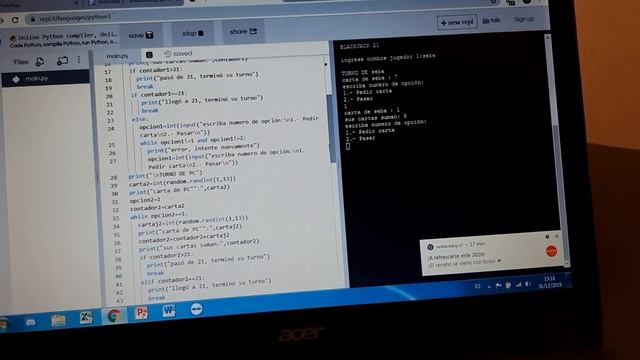Click the taskbar clock showing 15:18
Viewport: 640px width, 360px height.
click(549, 282)
